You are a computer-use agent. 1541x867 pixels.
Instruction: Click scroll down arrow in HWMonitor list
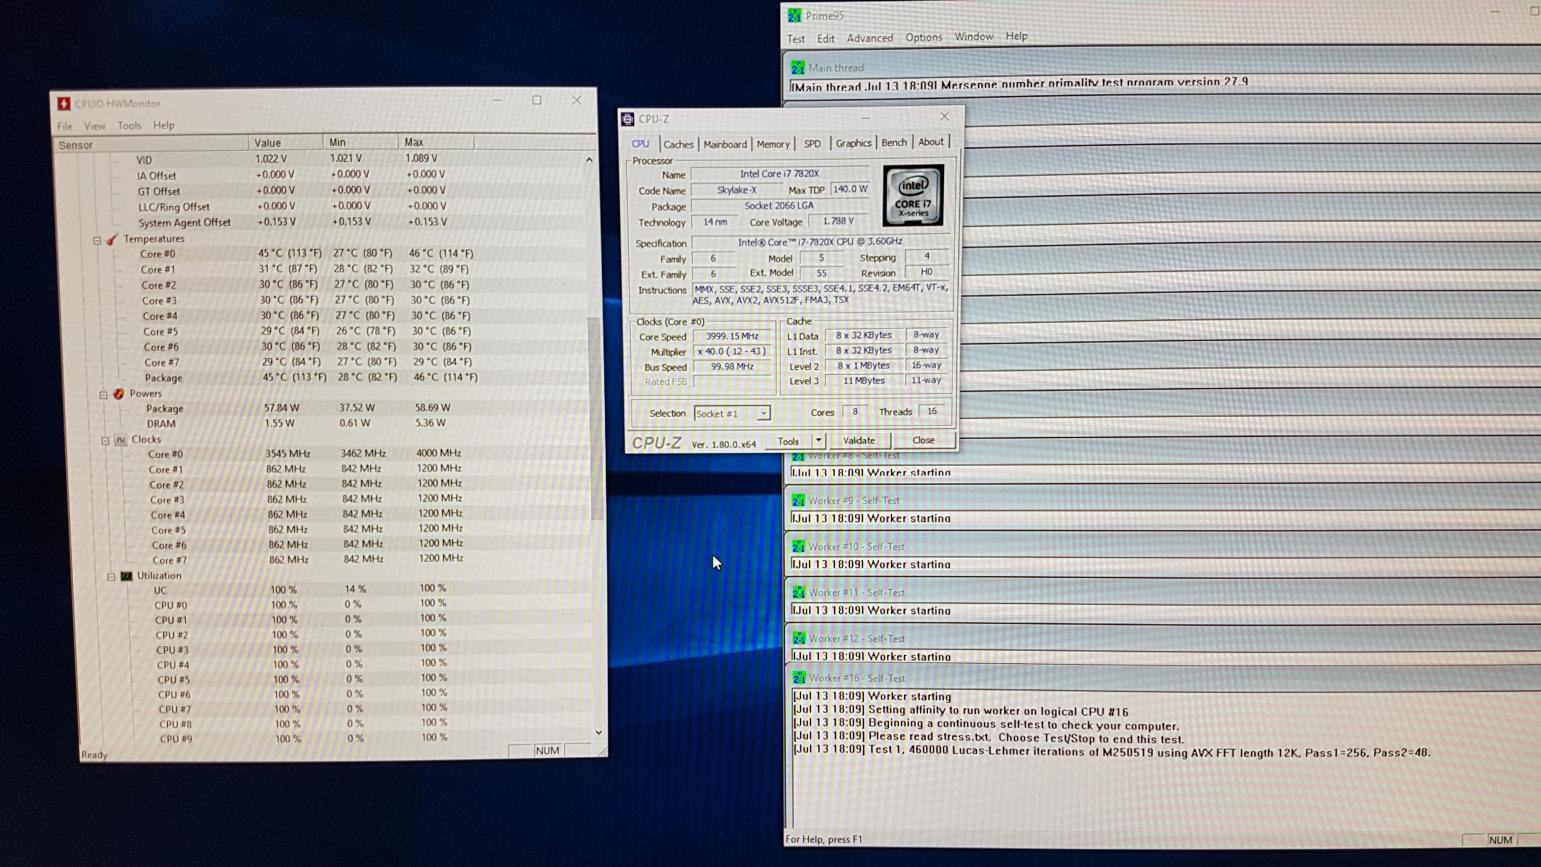tap(598, 732)
